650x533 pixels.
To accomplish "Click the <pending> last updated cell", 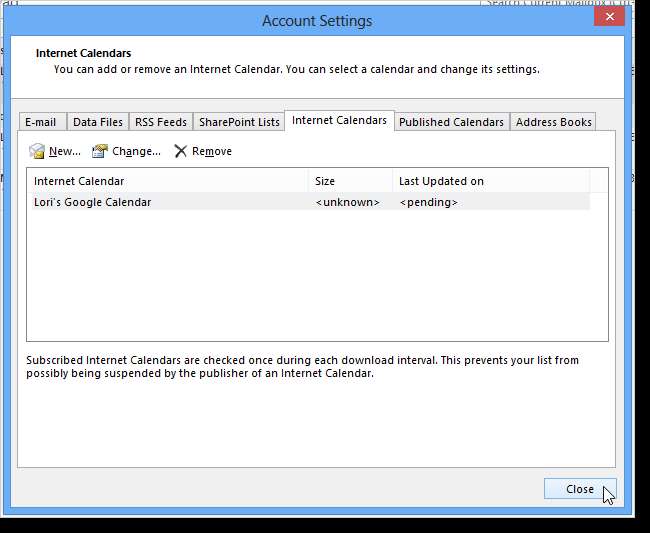I will pyautogui.click(x=428, y=202).
